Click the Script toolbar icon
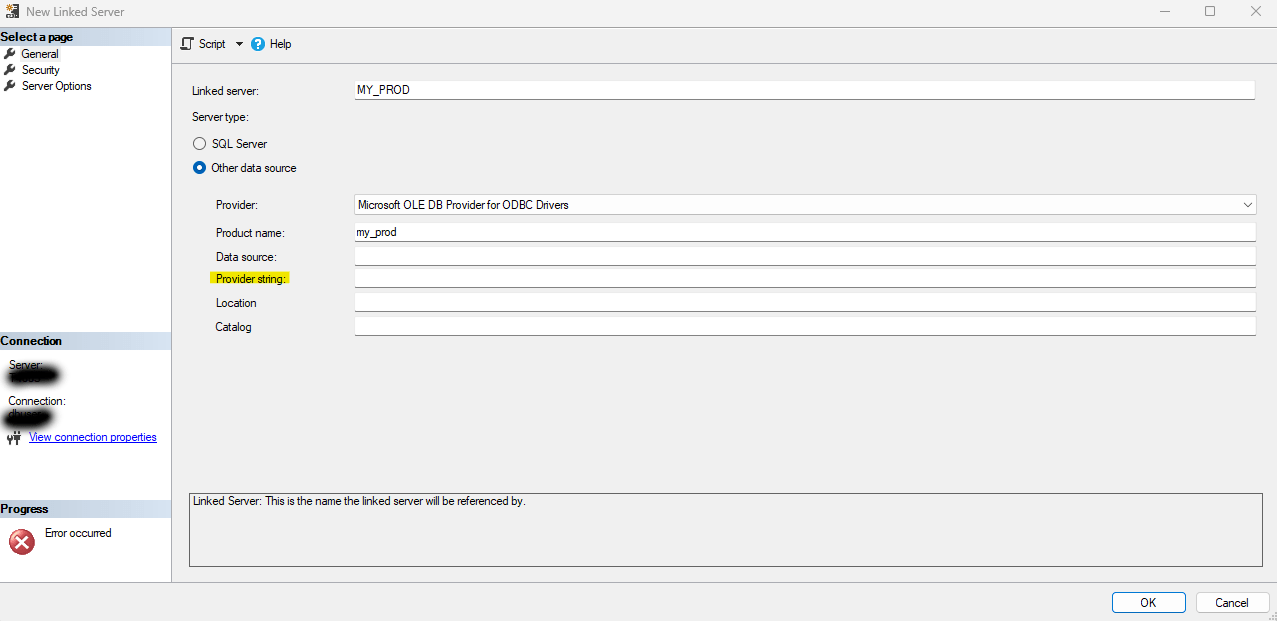 (x=186, y=44)
